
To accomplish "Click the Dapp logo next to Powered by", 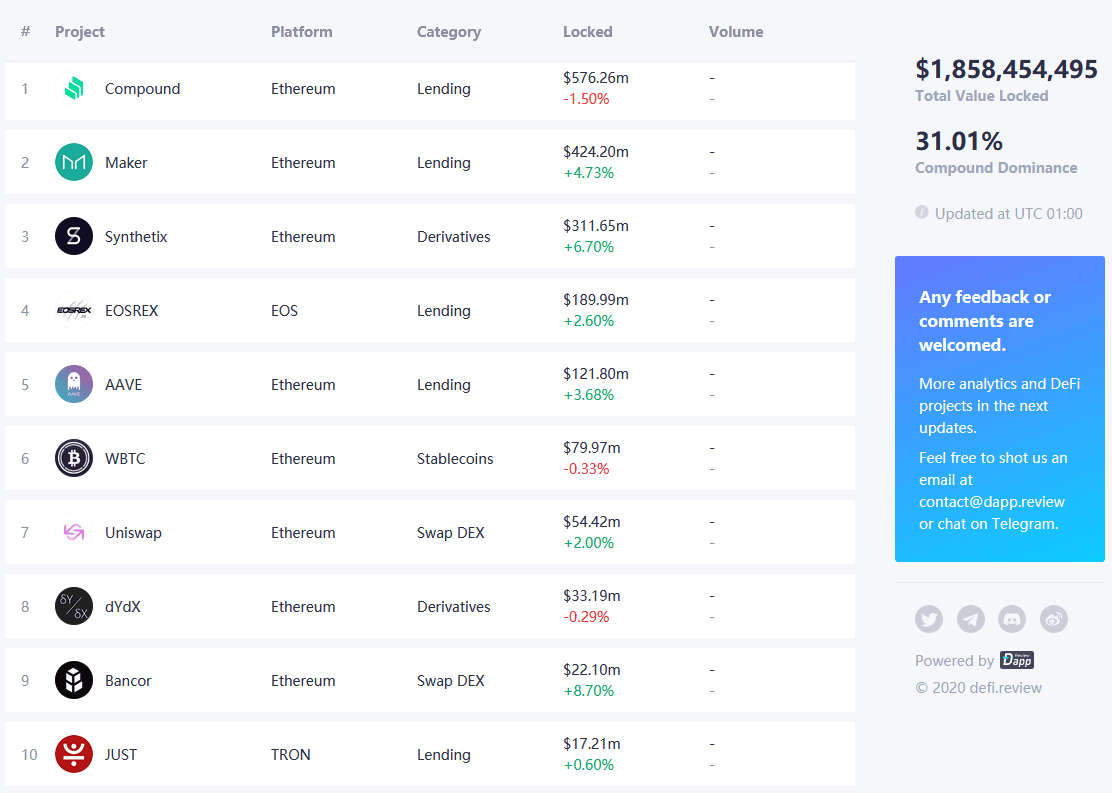I will click(1016, 660).
